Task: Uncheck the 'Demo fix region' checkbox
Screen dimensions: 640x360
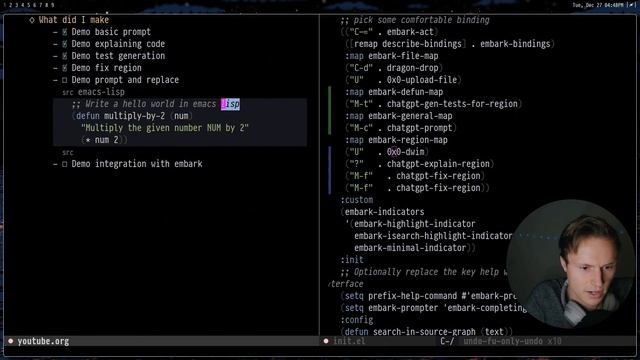Action: [x=64, y=68]
